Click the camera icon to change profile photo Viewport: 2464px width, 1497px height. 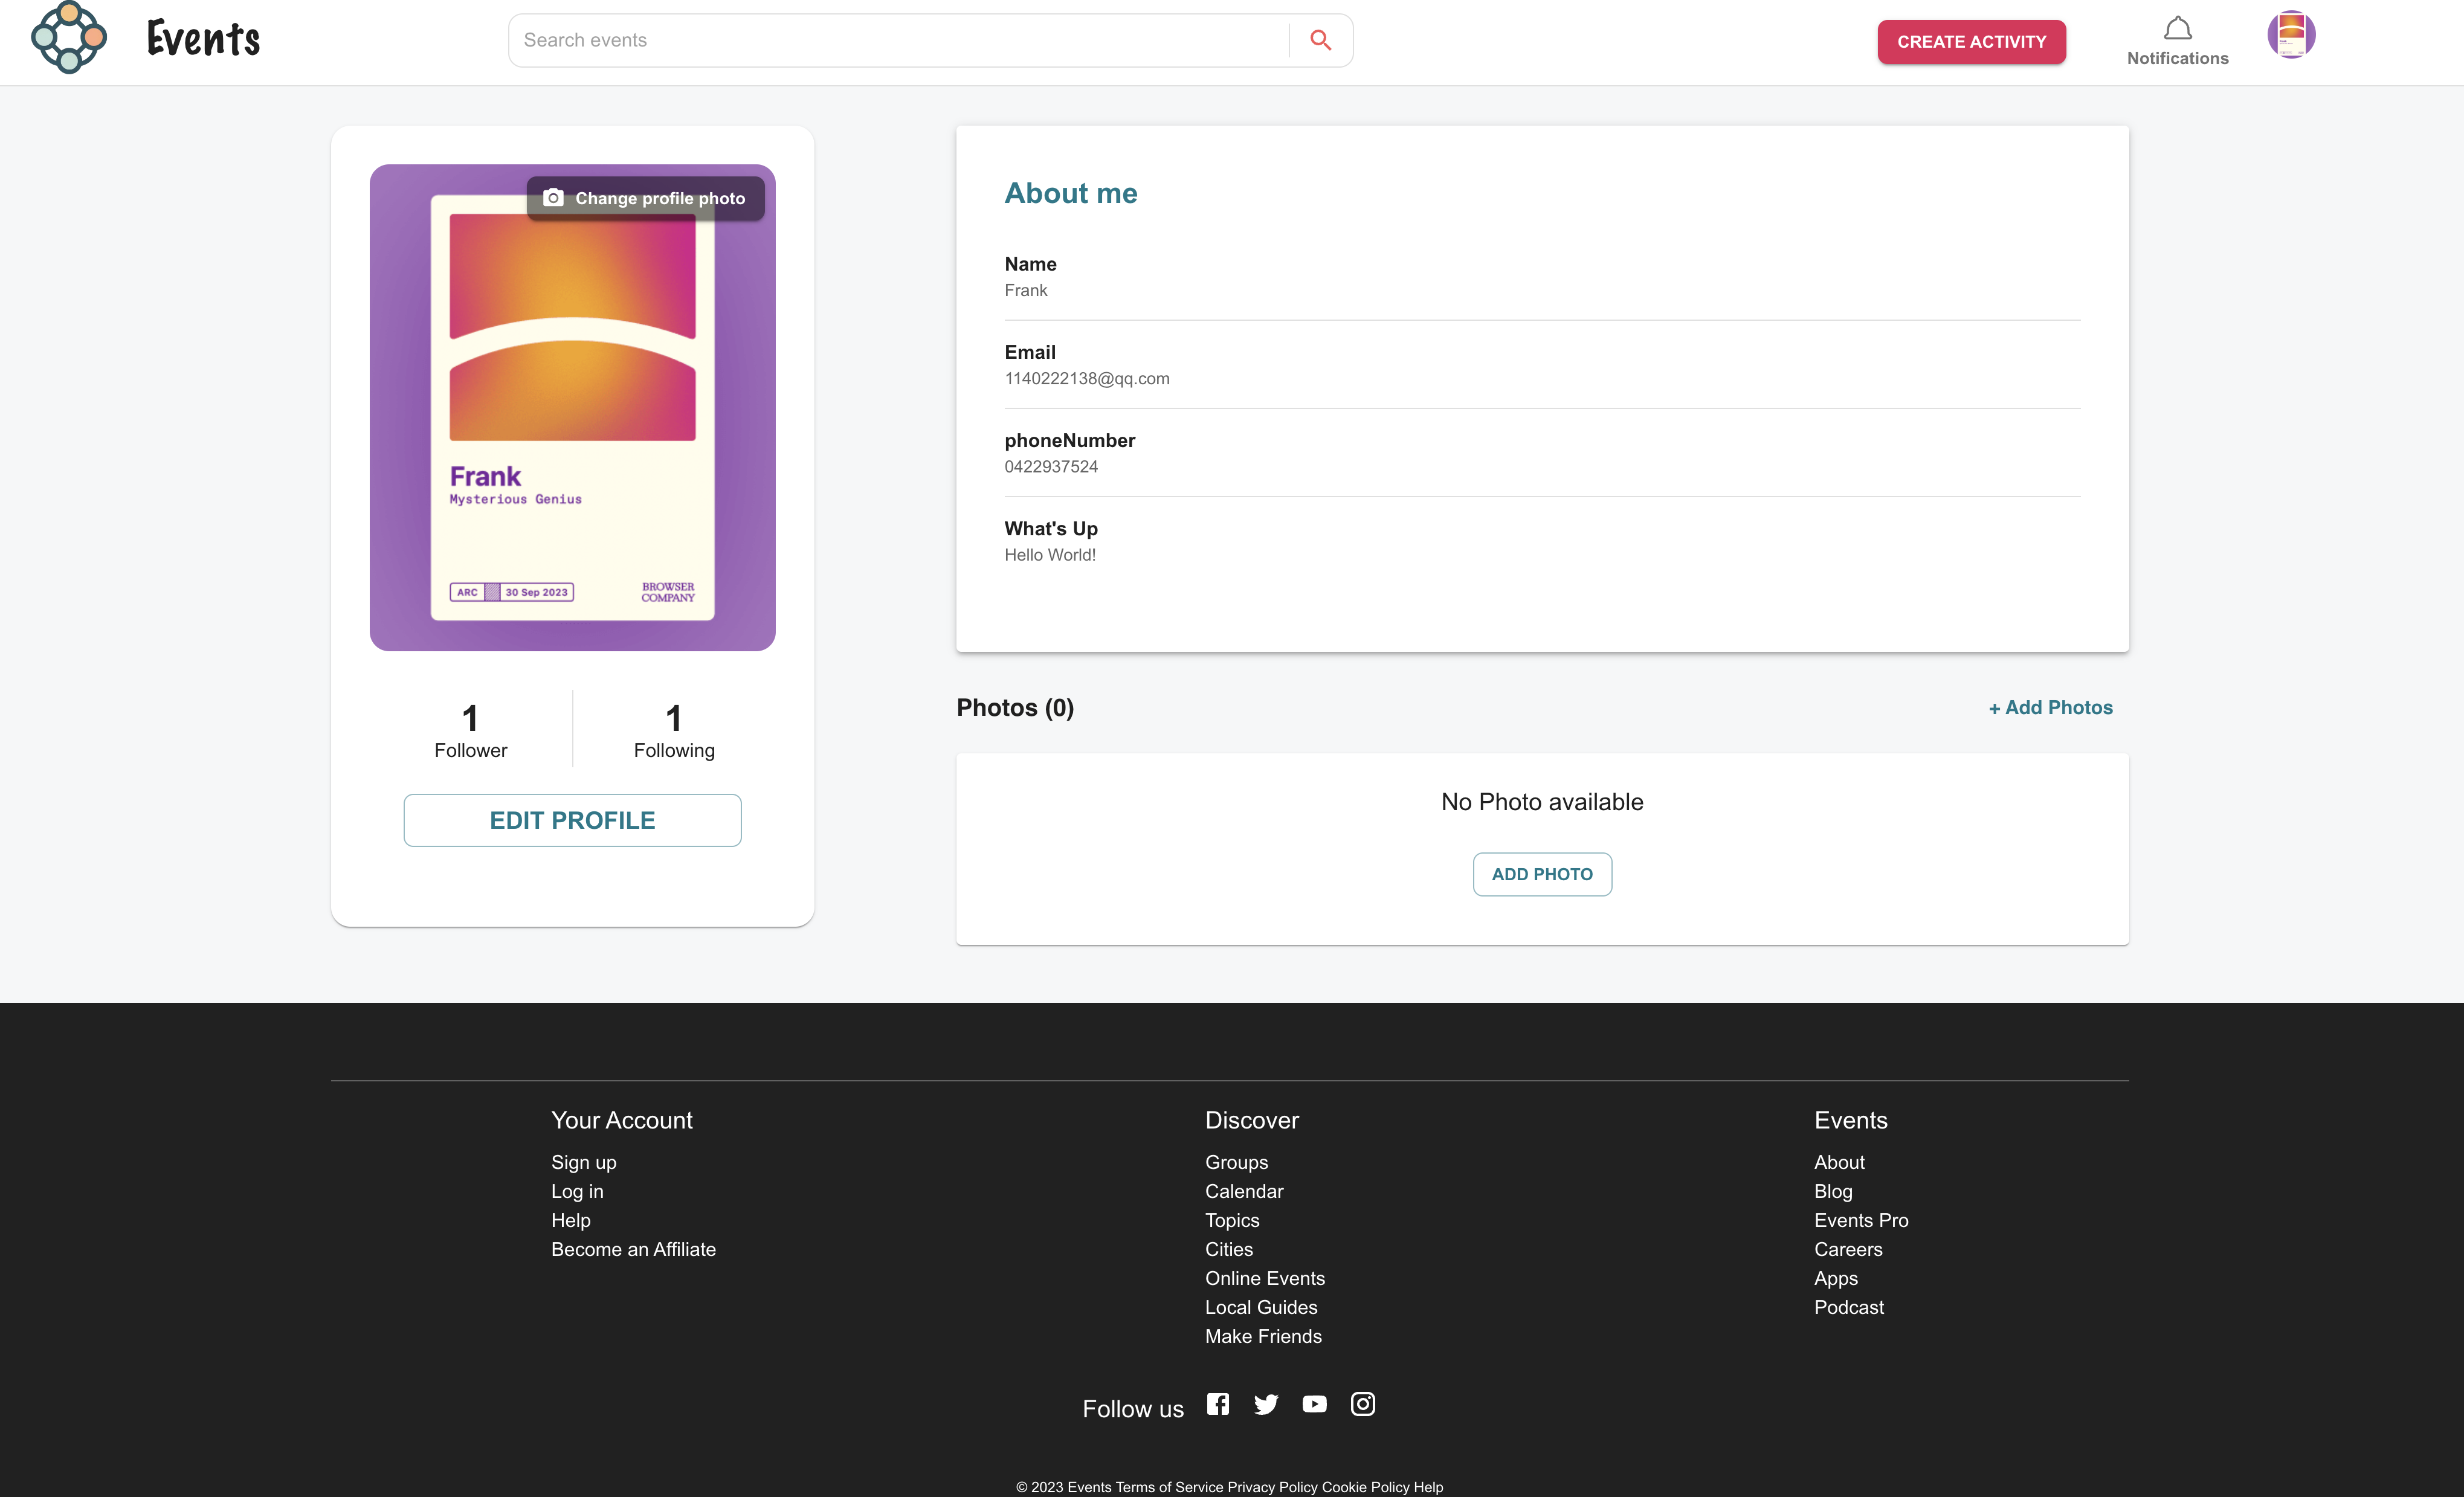[553, 197]
